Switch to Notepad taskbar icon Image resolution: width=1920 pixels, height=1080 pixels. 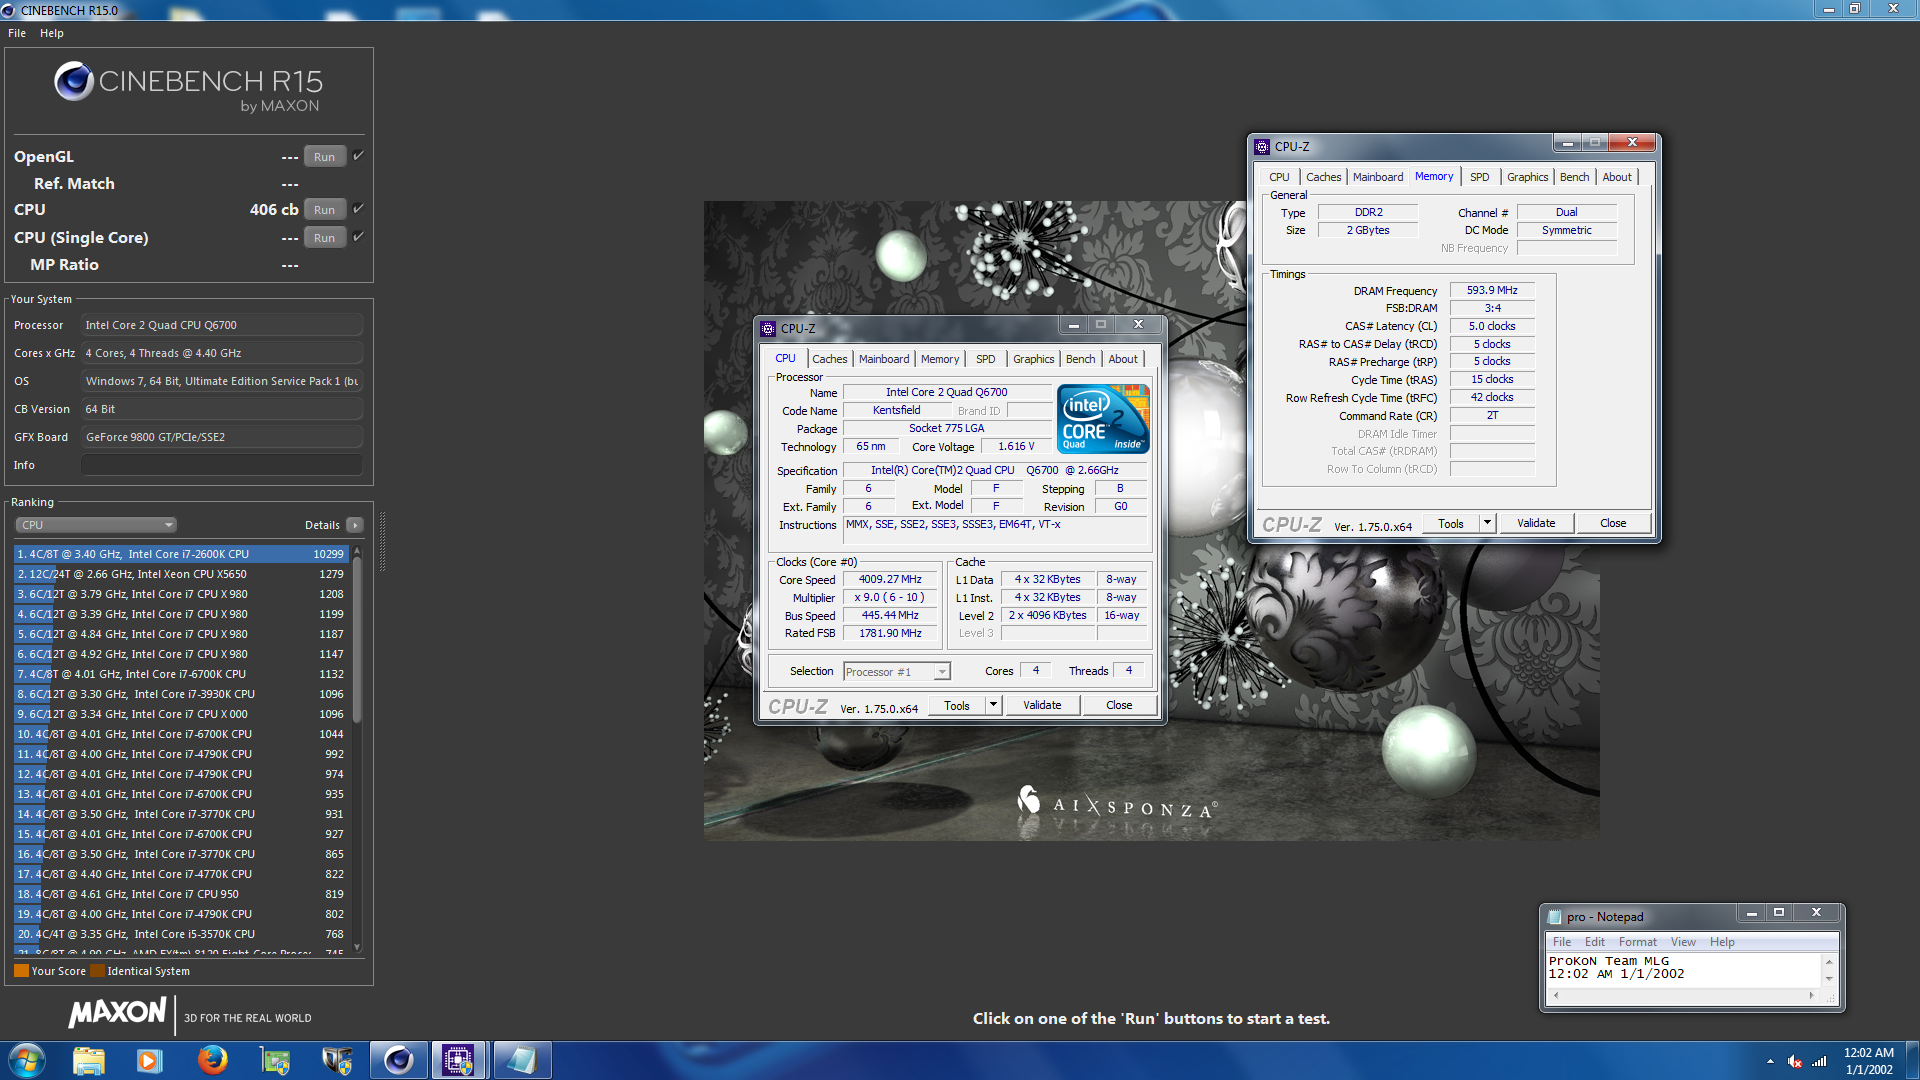tap(522, 1060)
